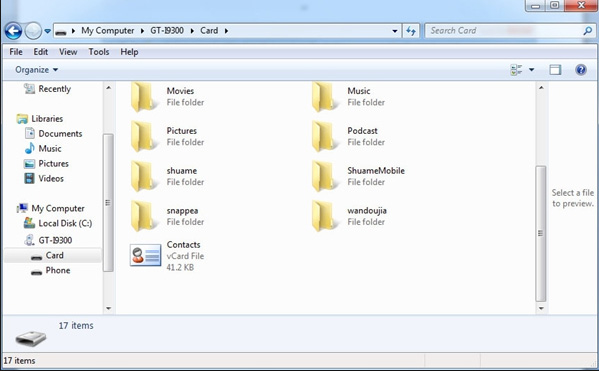Viewport: 599px width, 371px height.
Task: Click the Podcast folder name
Action: tap(363, 131)
